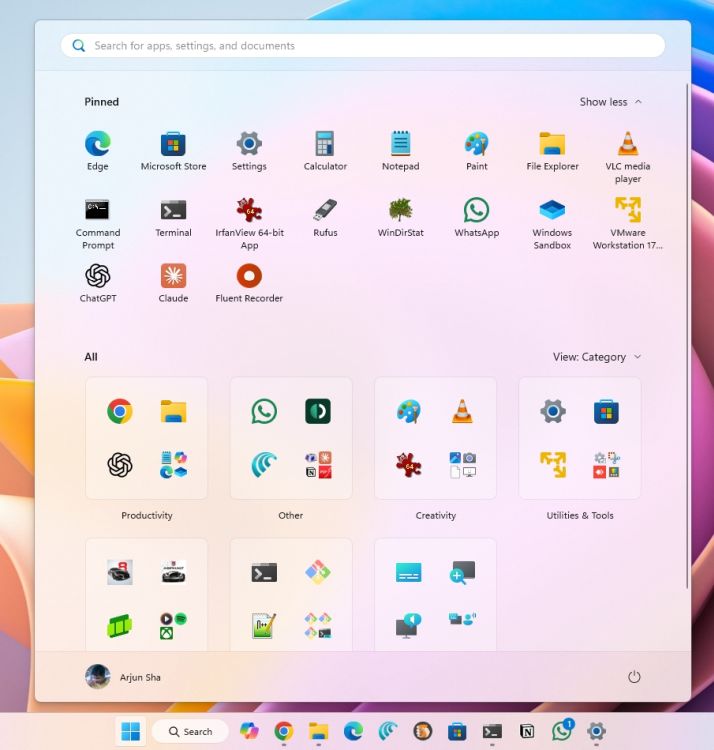The height and width of the screenshot is (750, 714).
Task: Expand more apps in developer tools folder
Action: (x=318, y=626)
